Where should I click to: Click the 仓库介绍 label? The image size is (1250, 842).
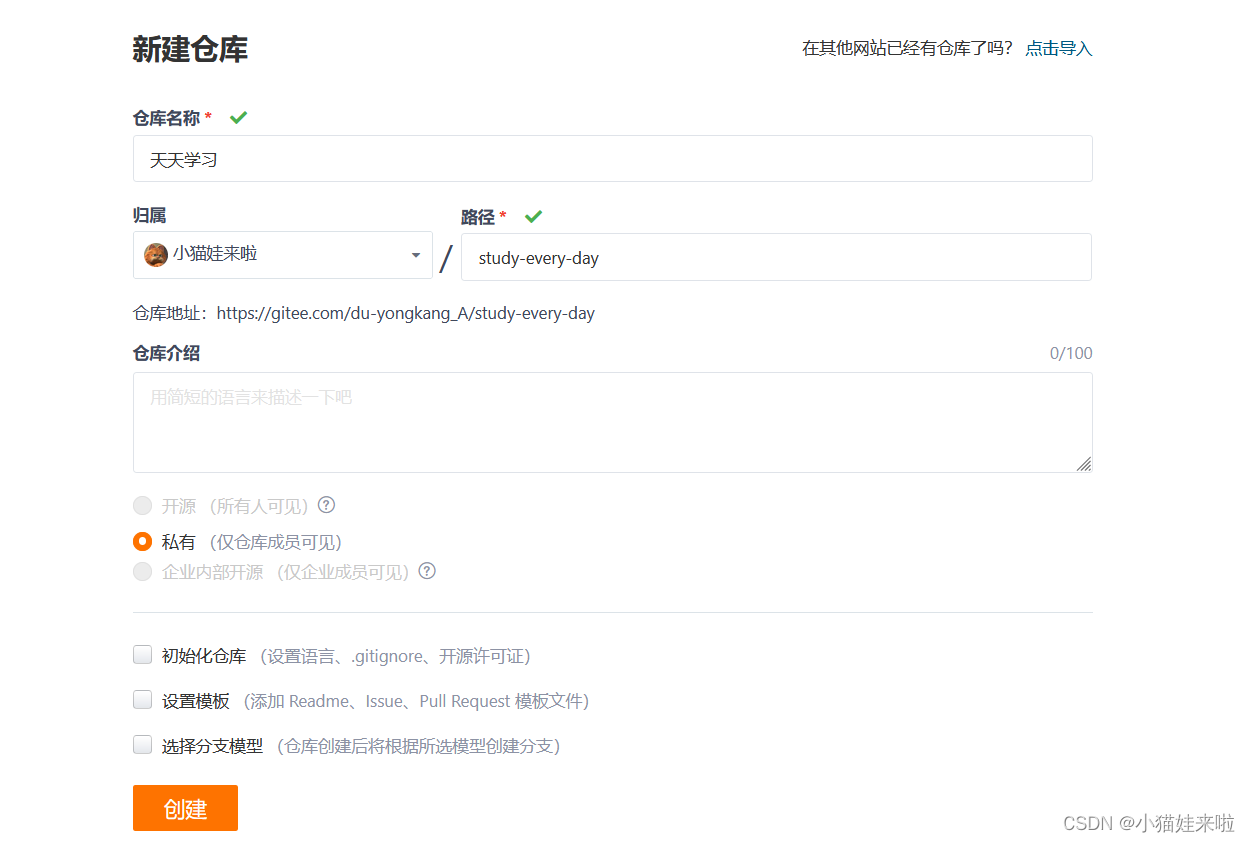point(166,353)
